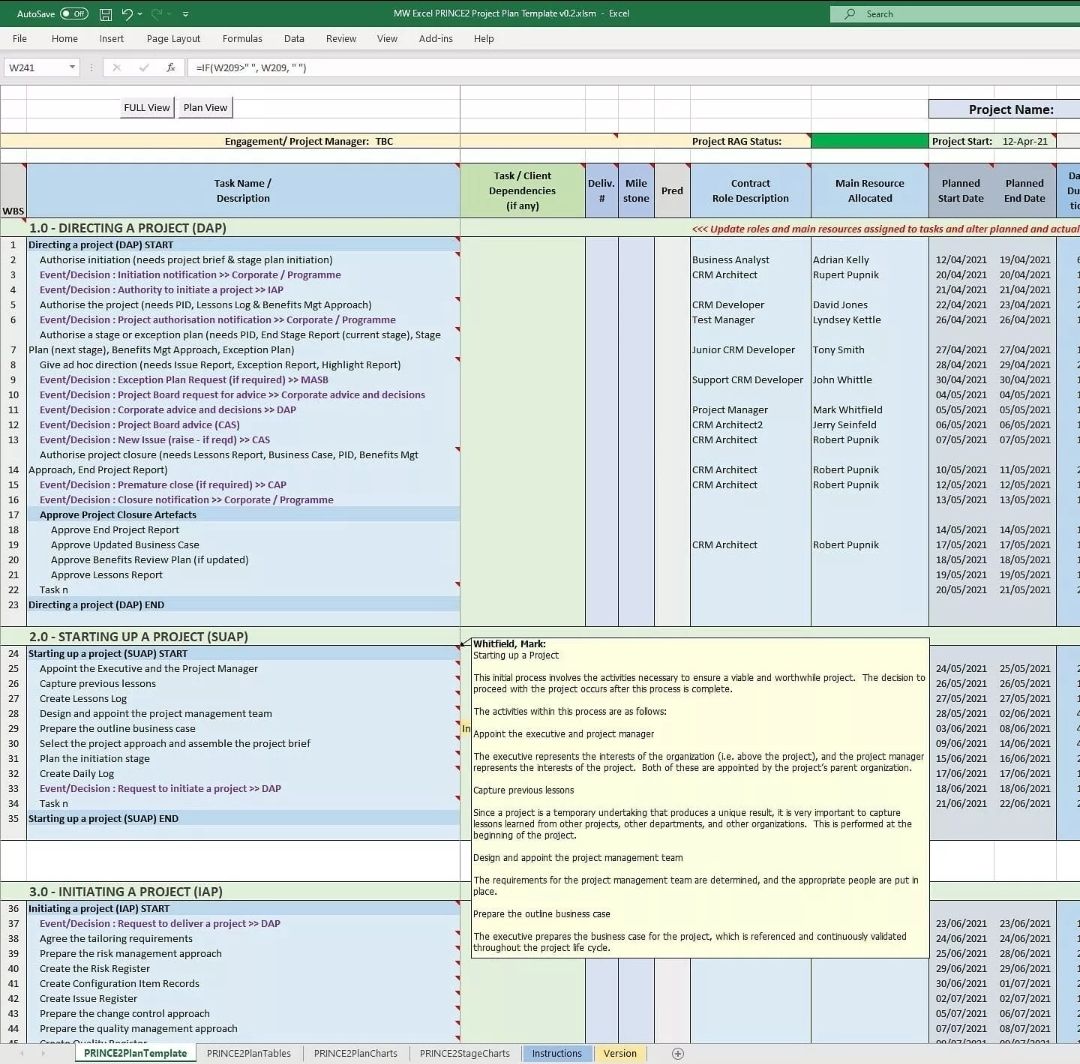Switch to the Instructions sheet tab
1080x1064 pixels.
pos(556,1053)
